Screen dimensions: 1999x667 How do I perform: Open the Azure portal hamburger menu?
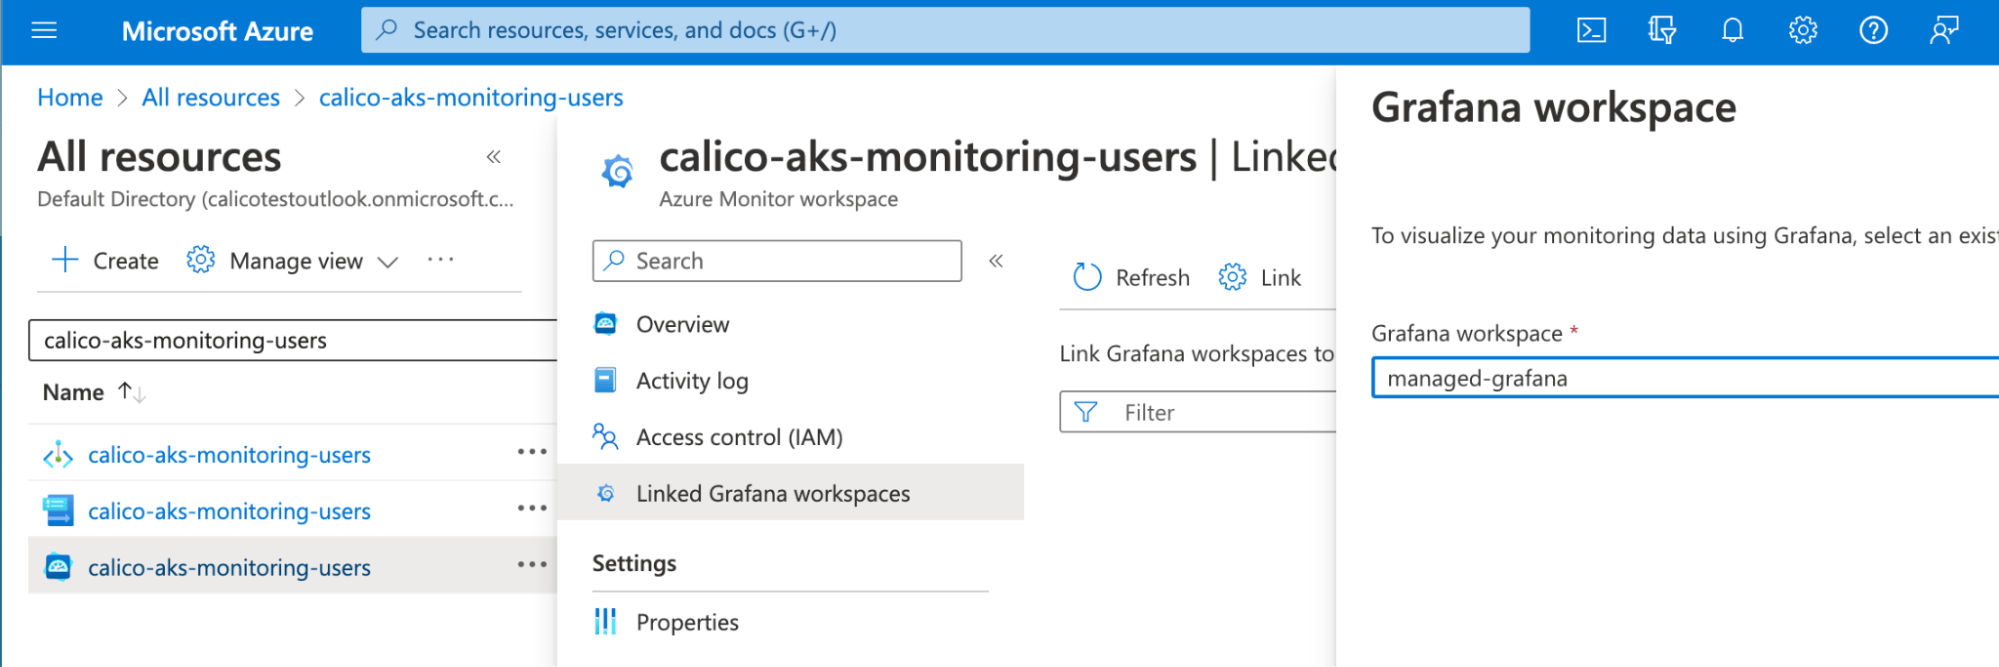[44, 30]
